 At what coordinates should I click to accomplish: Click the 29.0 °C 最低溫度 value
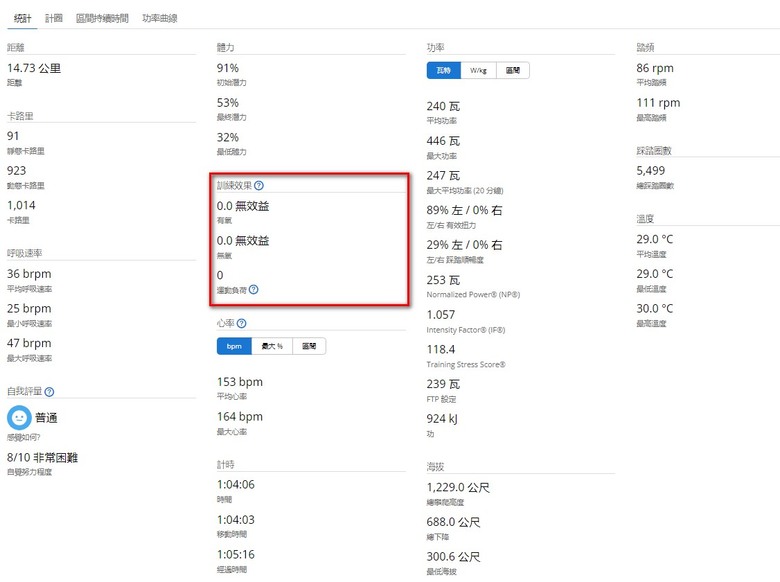click(x=655, y=274)
